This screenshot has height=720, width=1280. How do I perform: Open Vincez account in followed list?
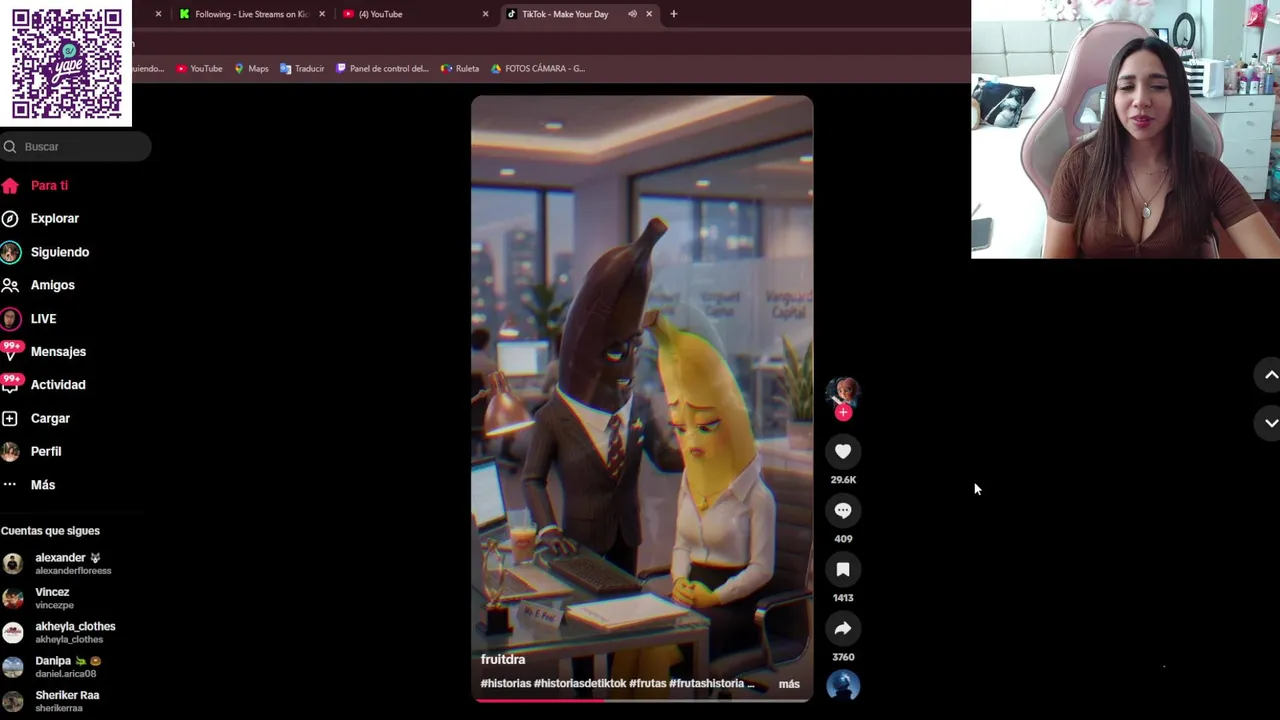(54, 598)
